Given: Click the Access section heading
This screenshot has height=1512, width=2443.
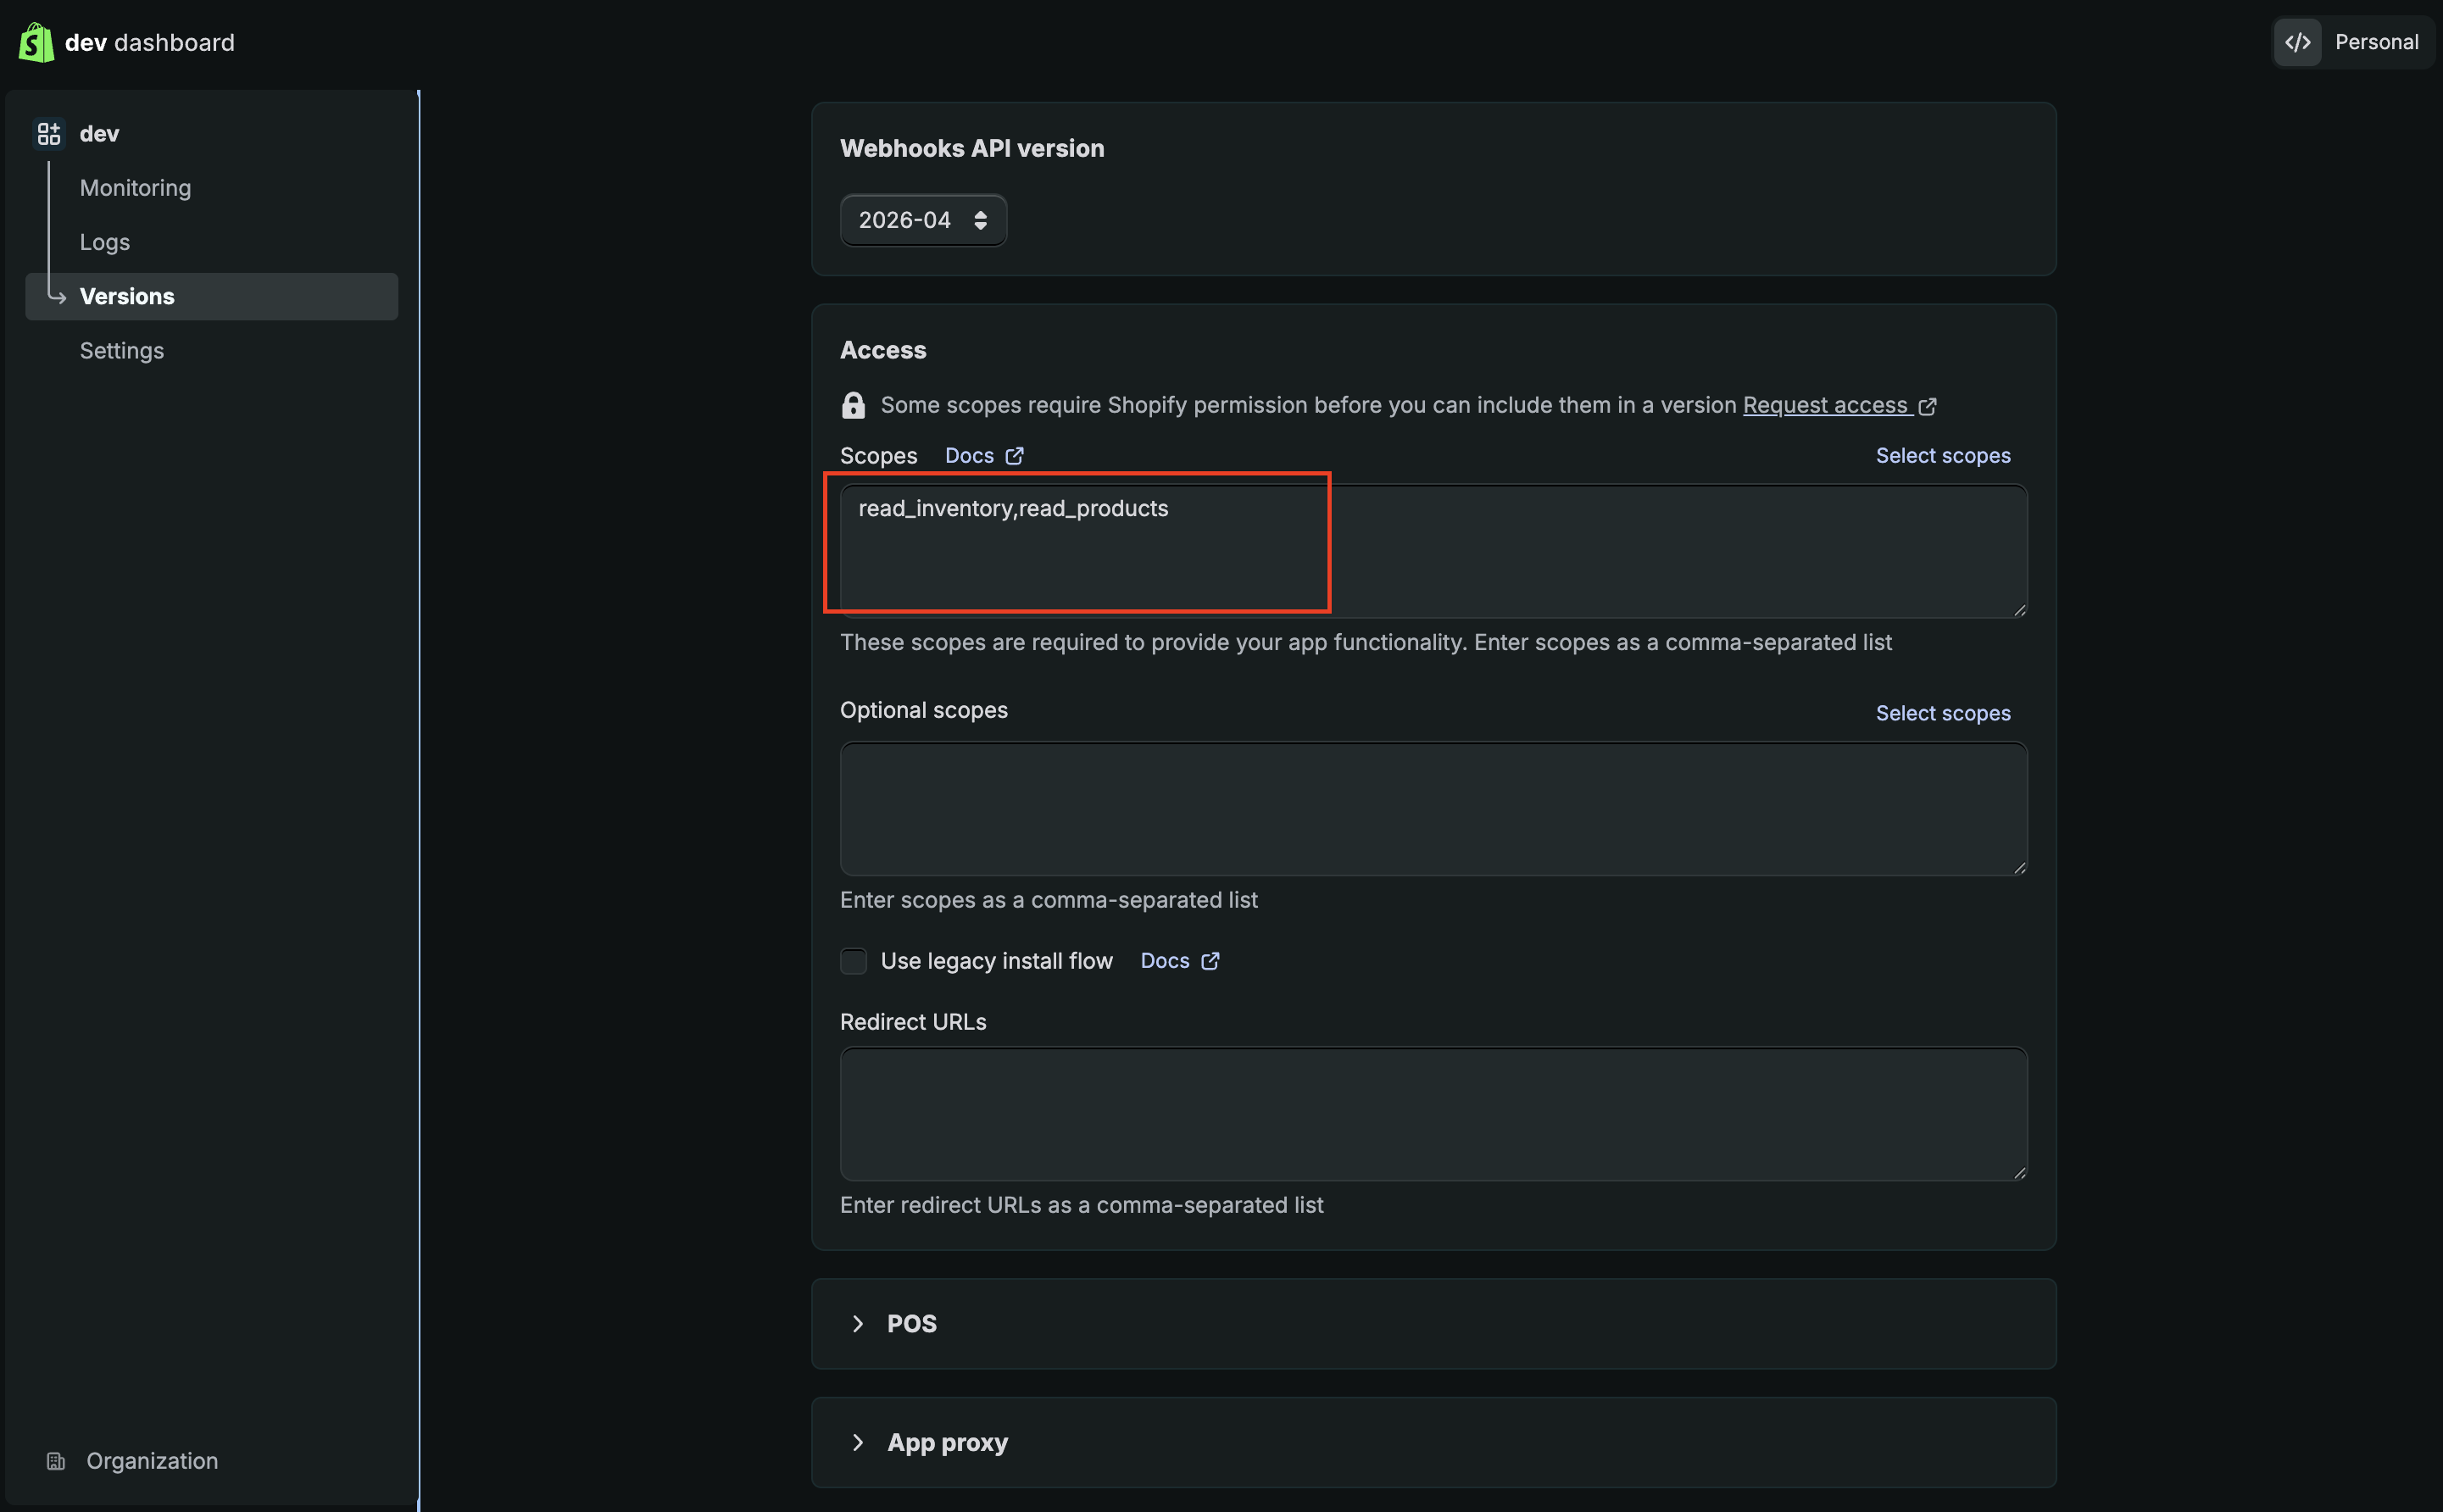Looking at the screenshot, I should click(883, 350).
